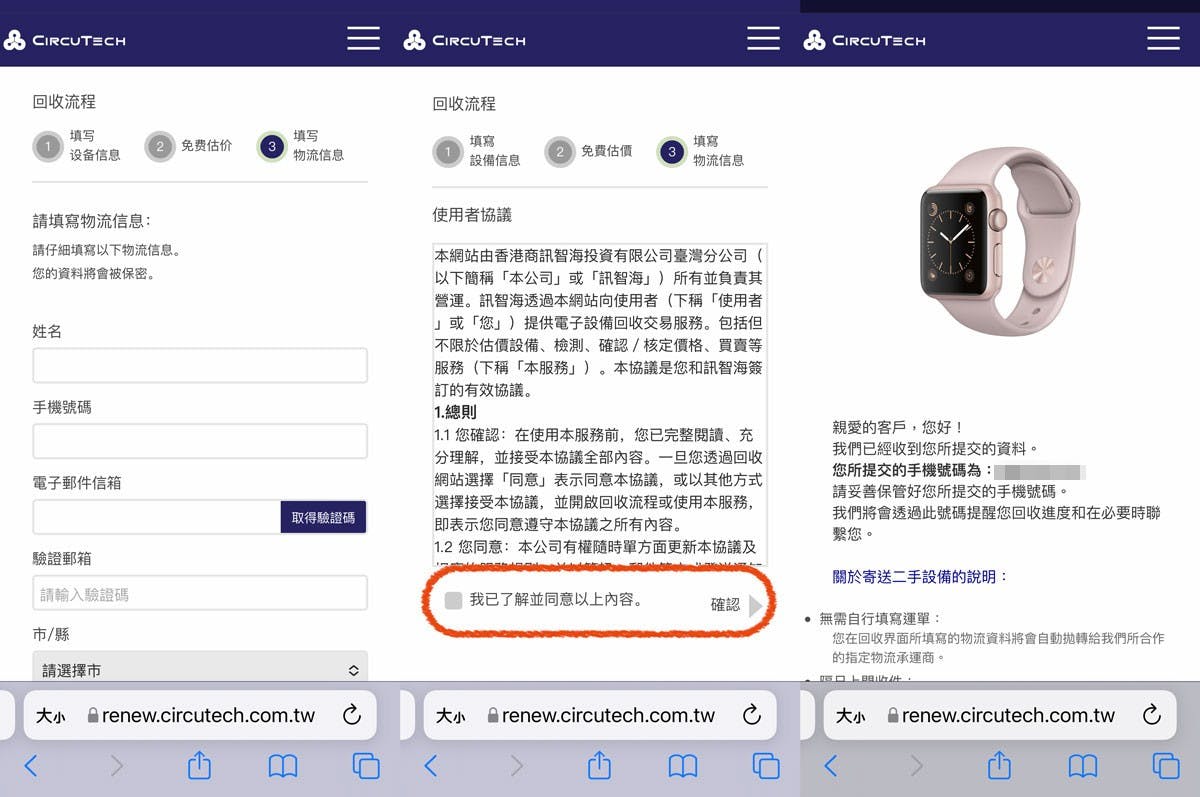The image size is (1200, 797).
Task: Click the 取得驗證碼 button
Action: click(323, 518)
